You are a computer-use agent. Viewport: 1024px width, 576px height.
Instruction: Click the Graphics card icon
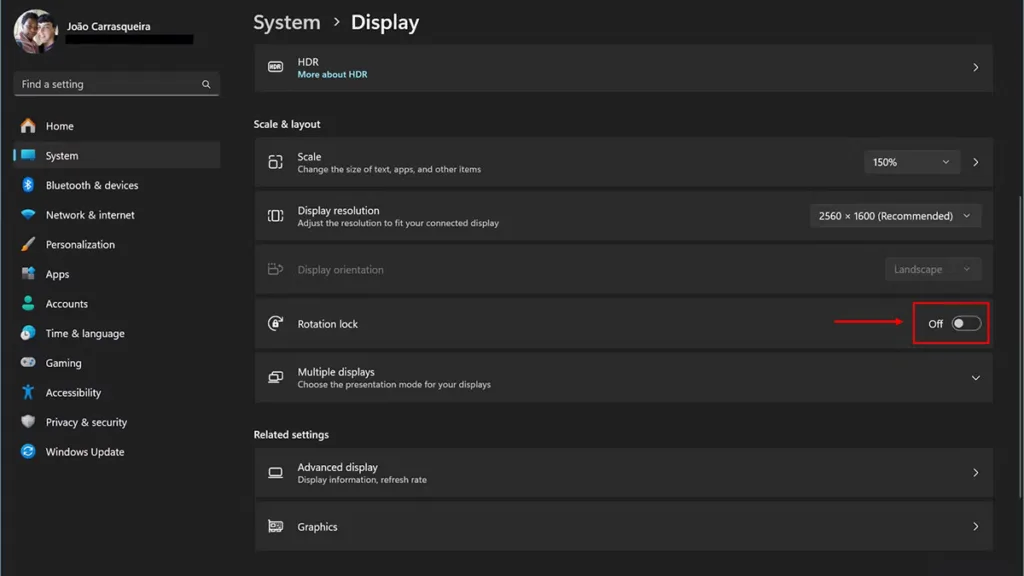point(276,526)
